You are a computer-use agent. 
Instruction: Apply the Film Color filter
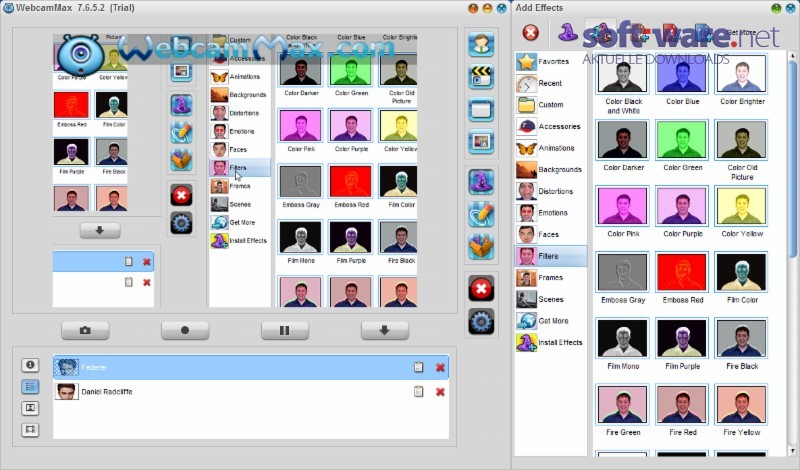tap(742, 272)
